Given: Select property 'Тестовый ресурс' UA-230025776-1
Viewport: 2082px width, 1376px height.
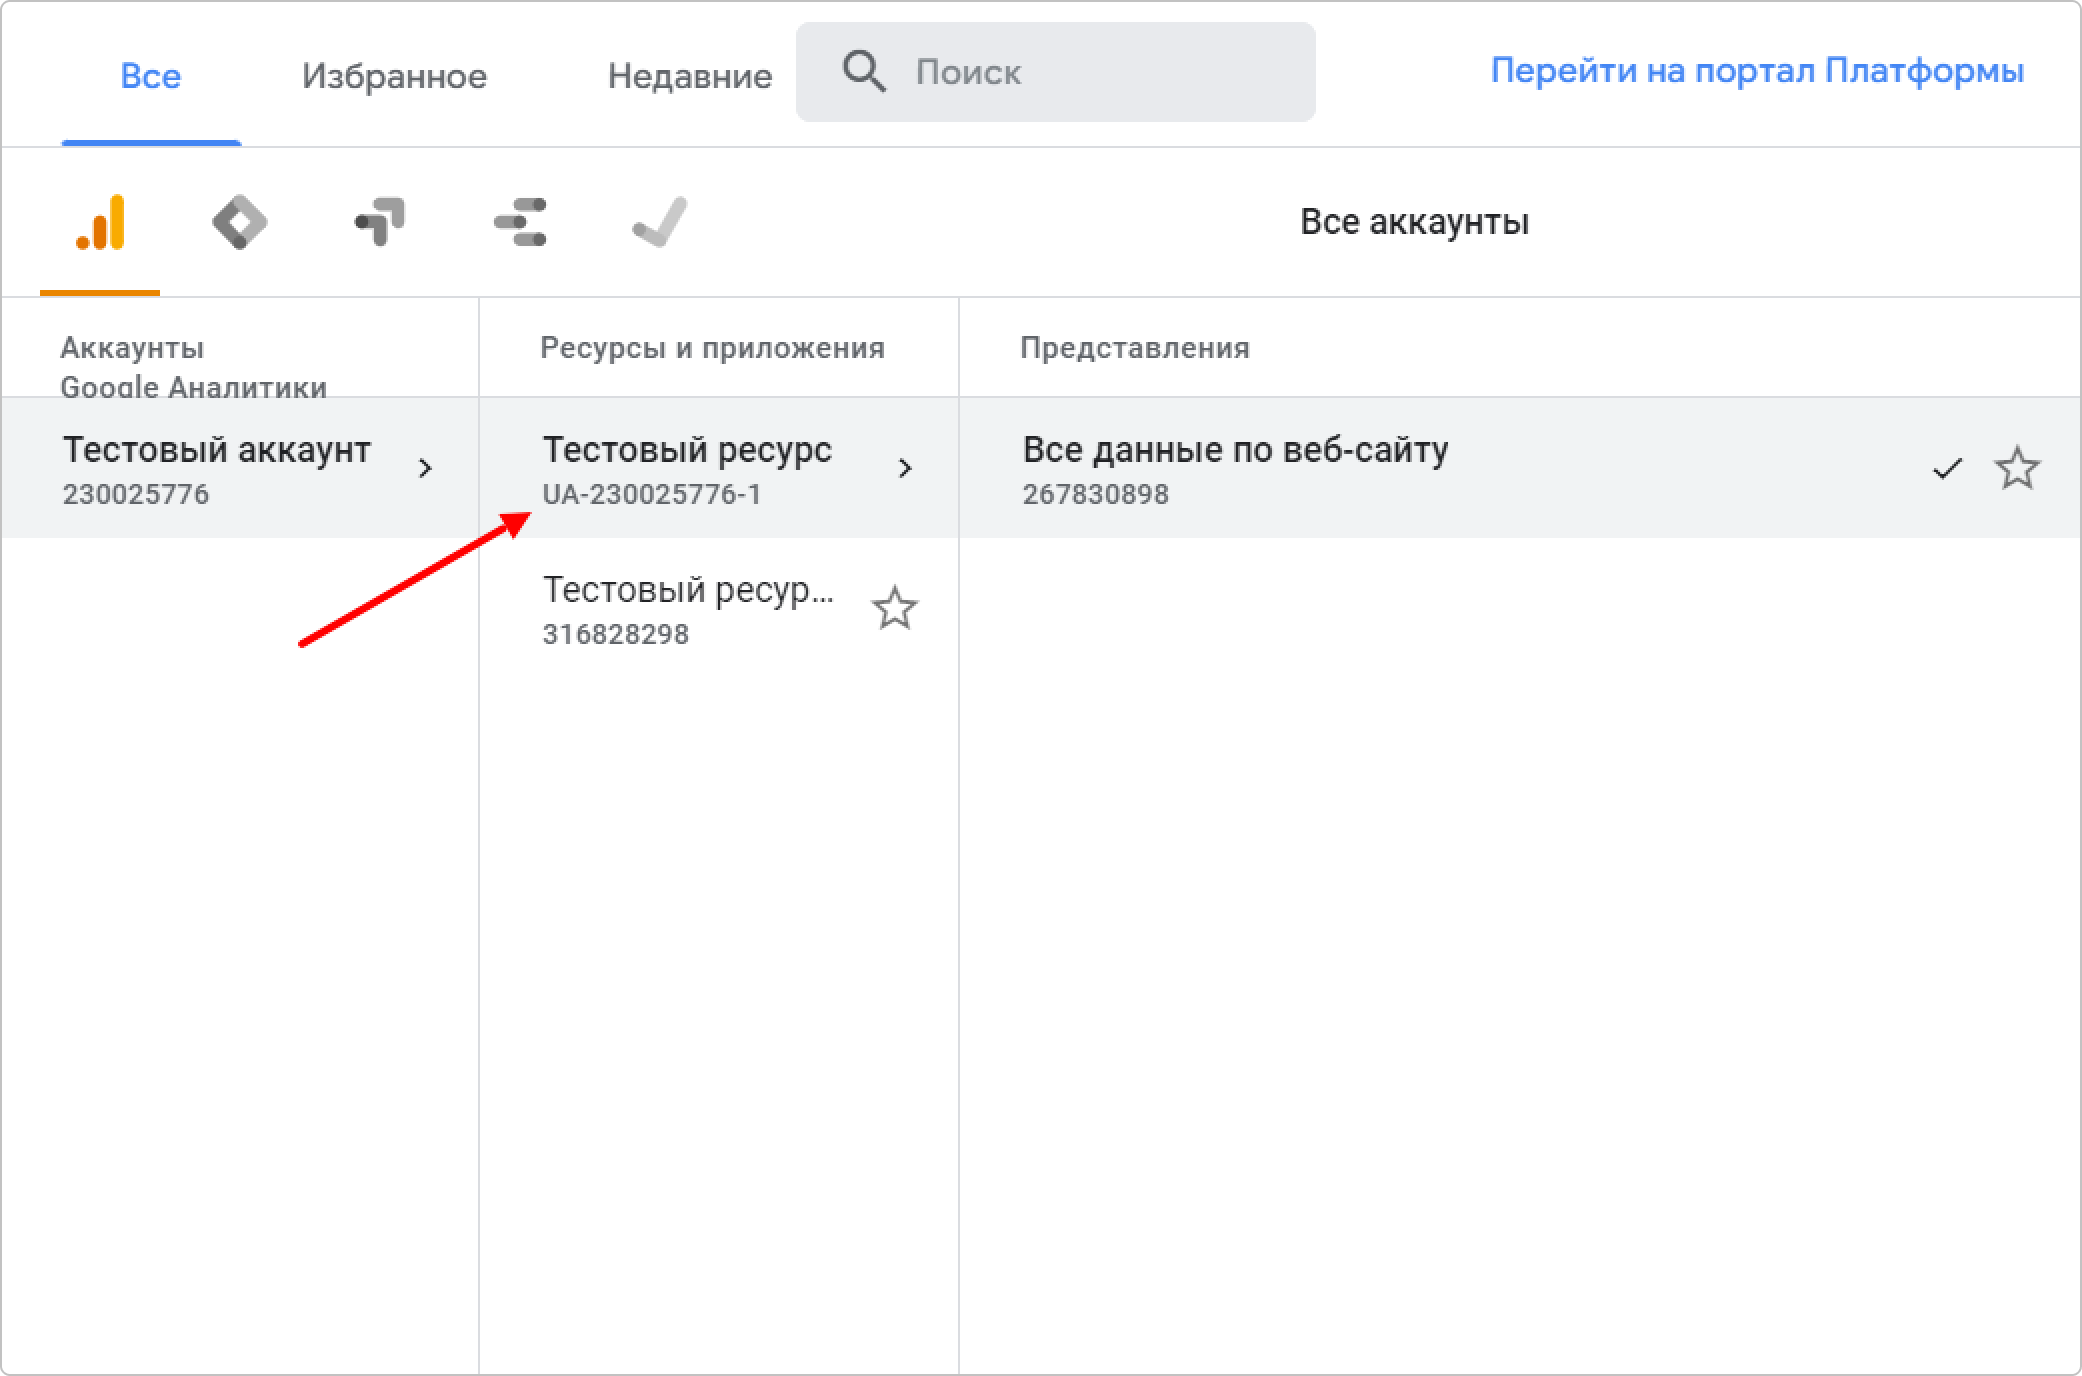Looking at the screenshot, I should click(x=687, y=468).
